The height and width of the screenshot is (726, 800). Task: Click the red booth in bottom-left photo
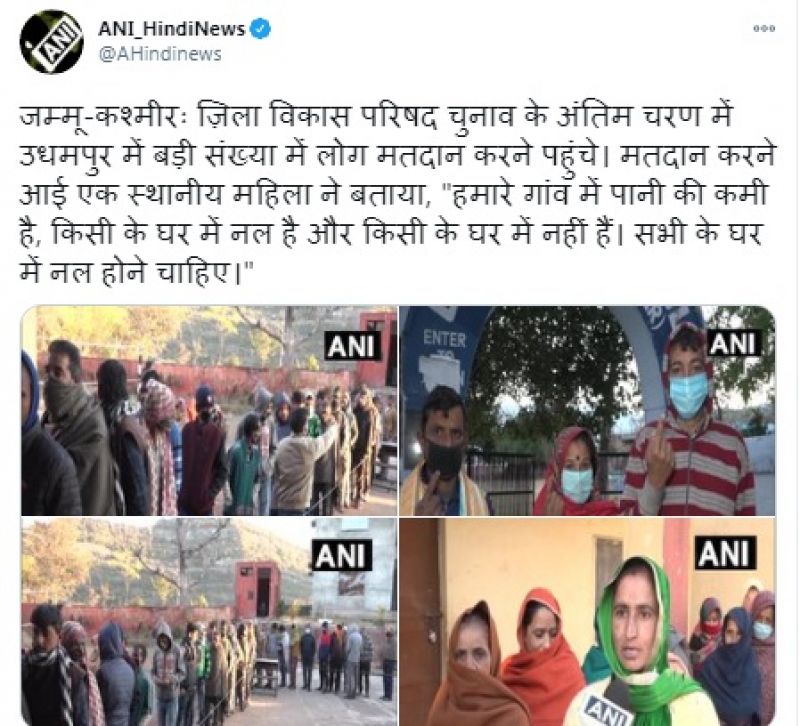[x=258, y=589]
